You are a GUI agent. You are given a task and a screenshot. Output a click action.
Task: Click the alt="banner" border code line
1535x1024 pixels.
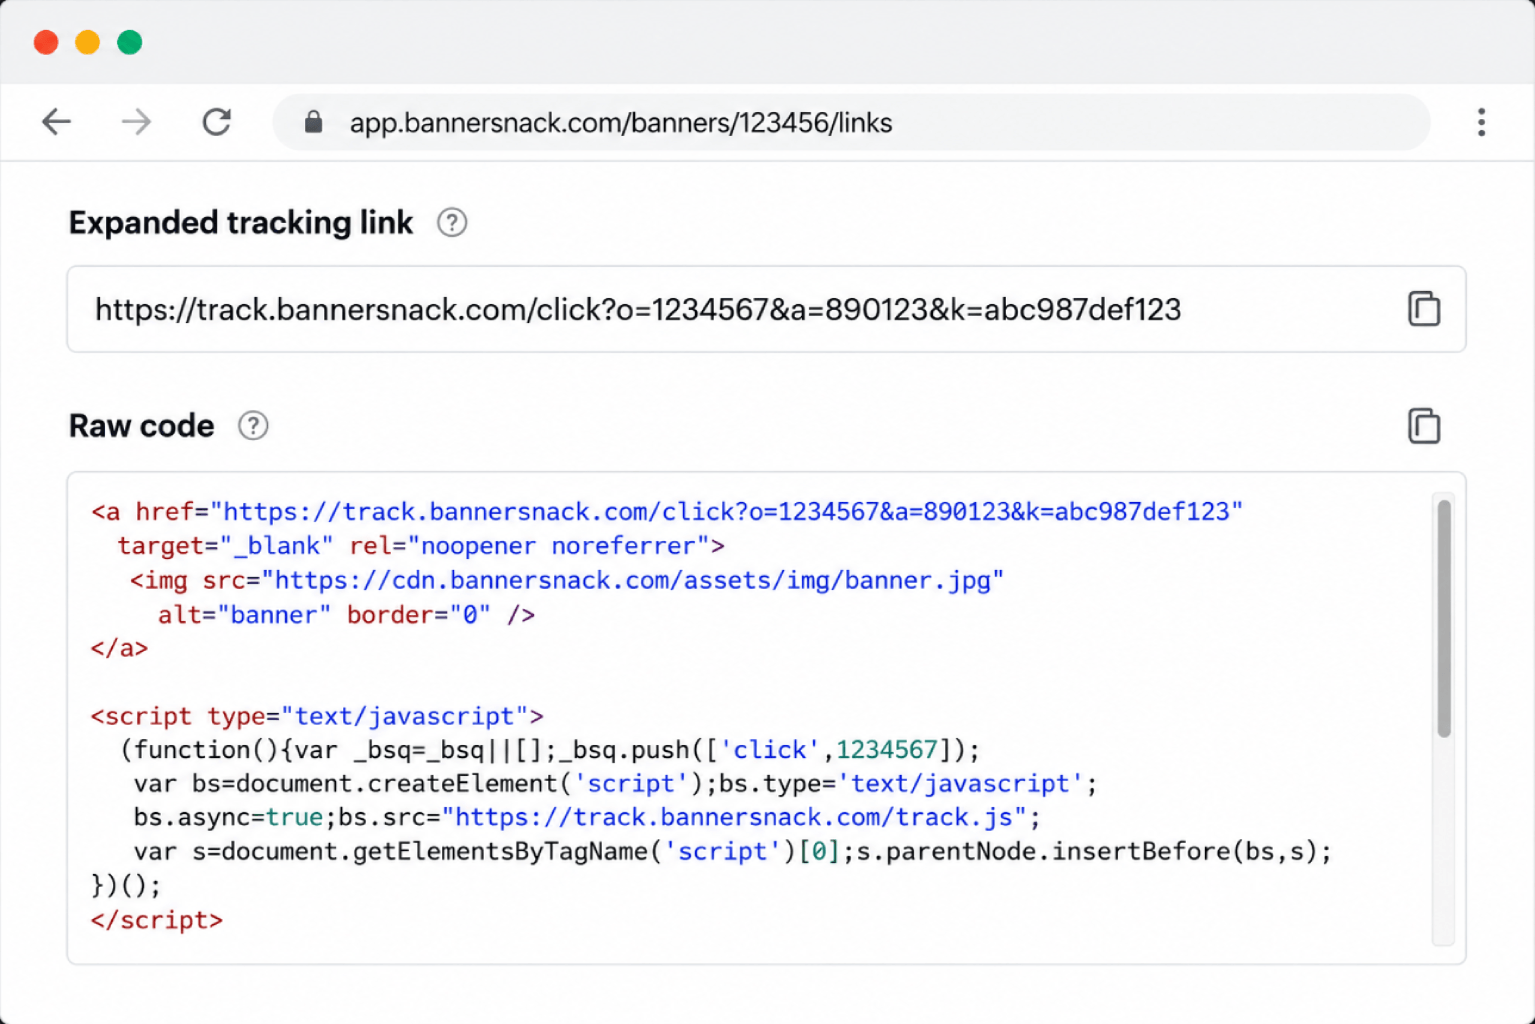(x=346, y=614)
